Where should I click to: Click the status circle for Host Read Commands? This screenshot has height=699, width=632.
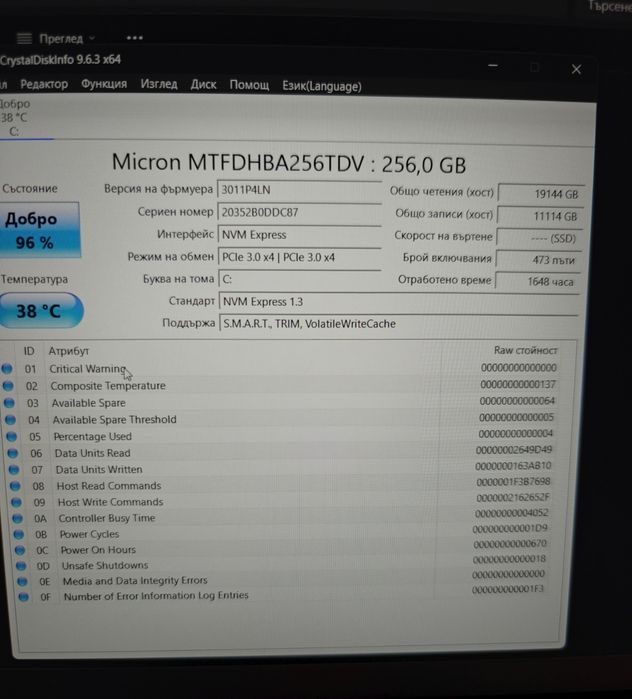15,486
